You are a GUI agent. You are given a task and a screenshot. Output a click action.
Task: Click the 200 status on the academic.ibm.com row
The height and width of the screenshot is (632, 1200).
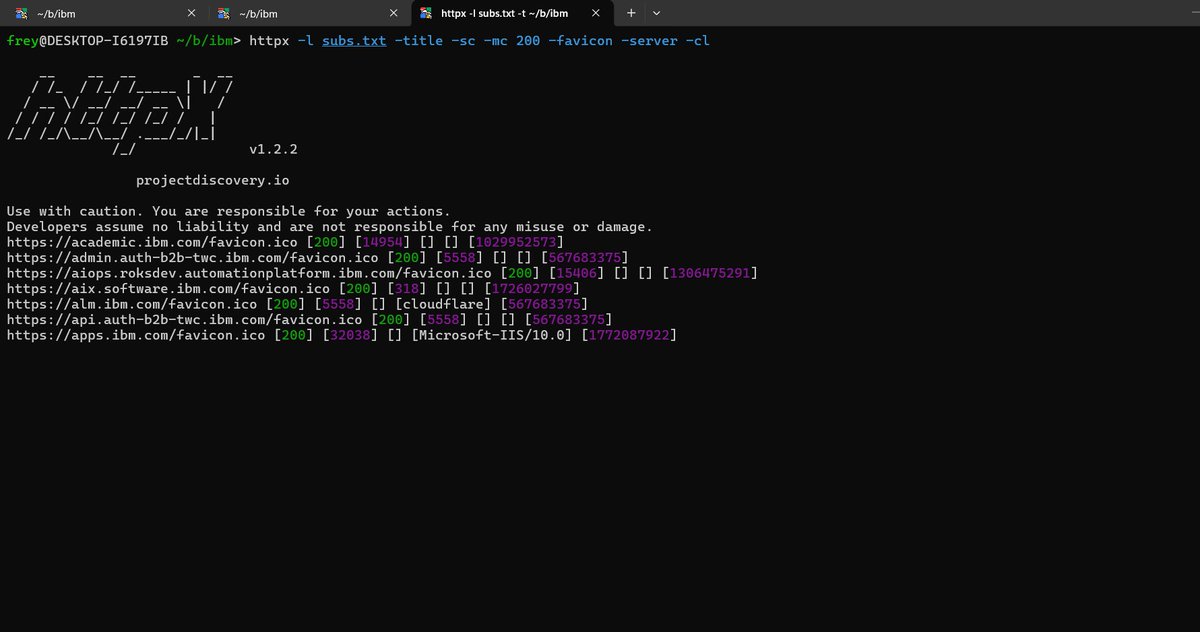[326, 243]
